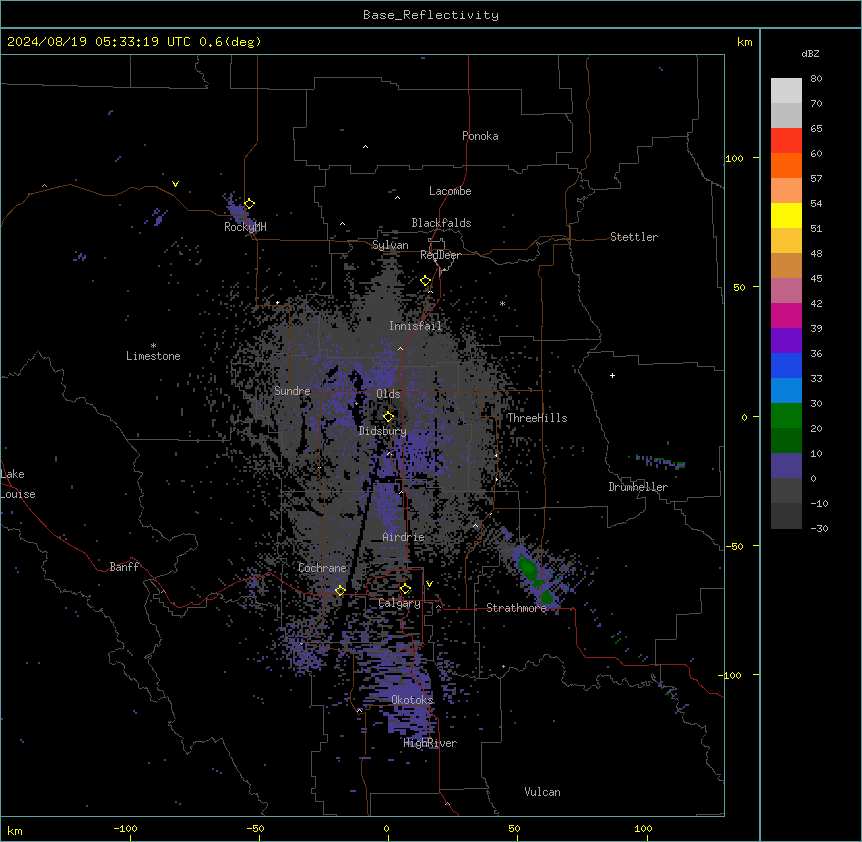Click the ThreeHills label

pyautogui.click(x=537, y=418)
